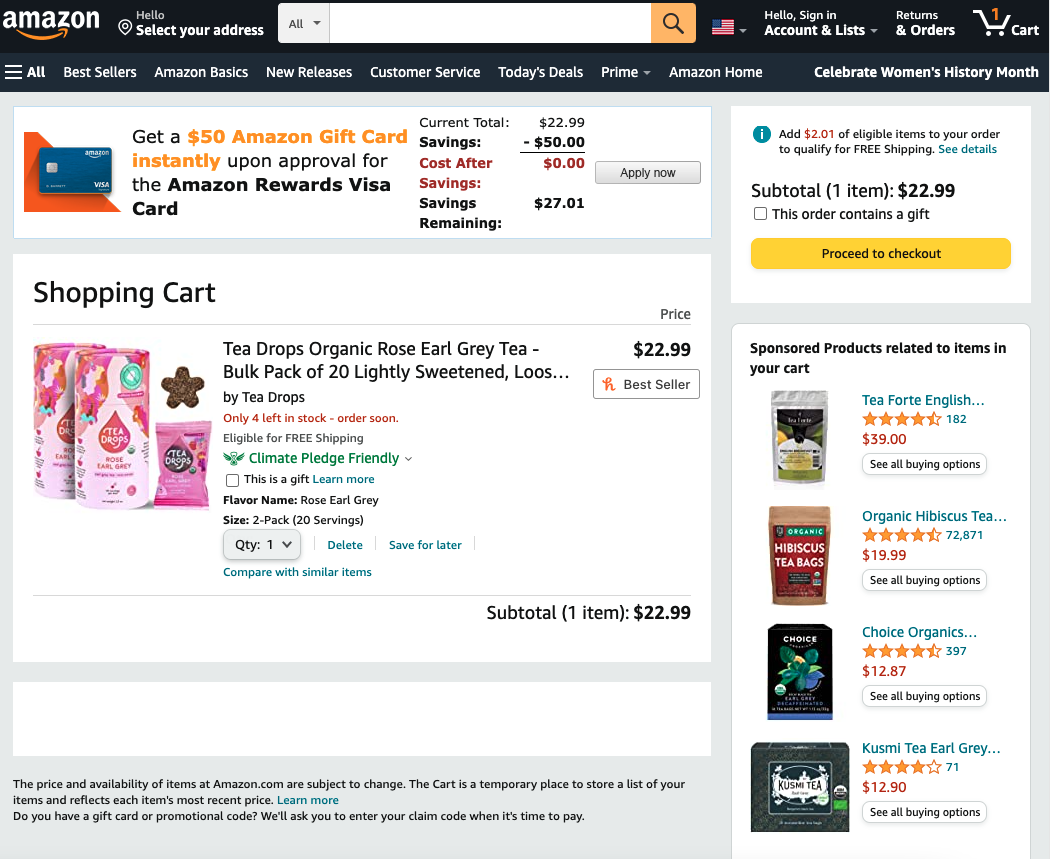The height and width of the screenshot is (859, 1050).
Task: Open the Kusmi Tea box thumbnail
Action: 800,787
